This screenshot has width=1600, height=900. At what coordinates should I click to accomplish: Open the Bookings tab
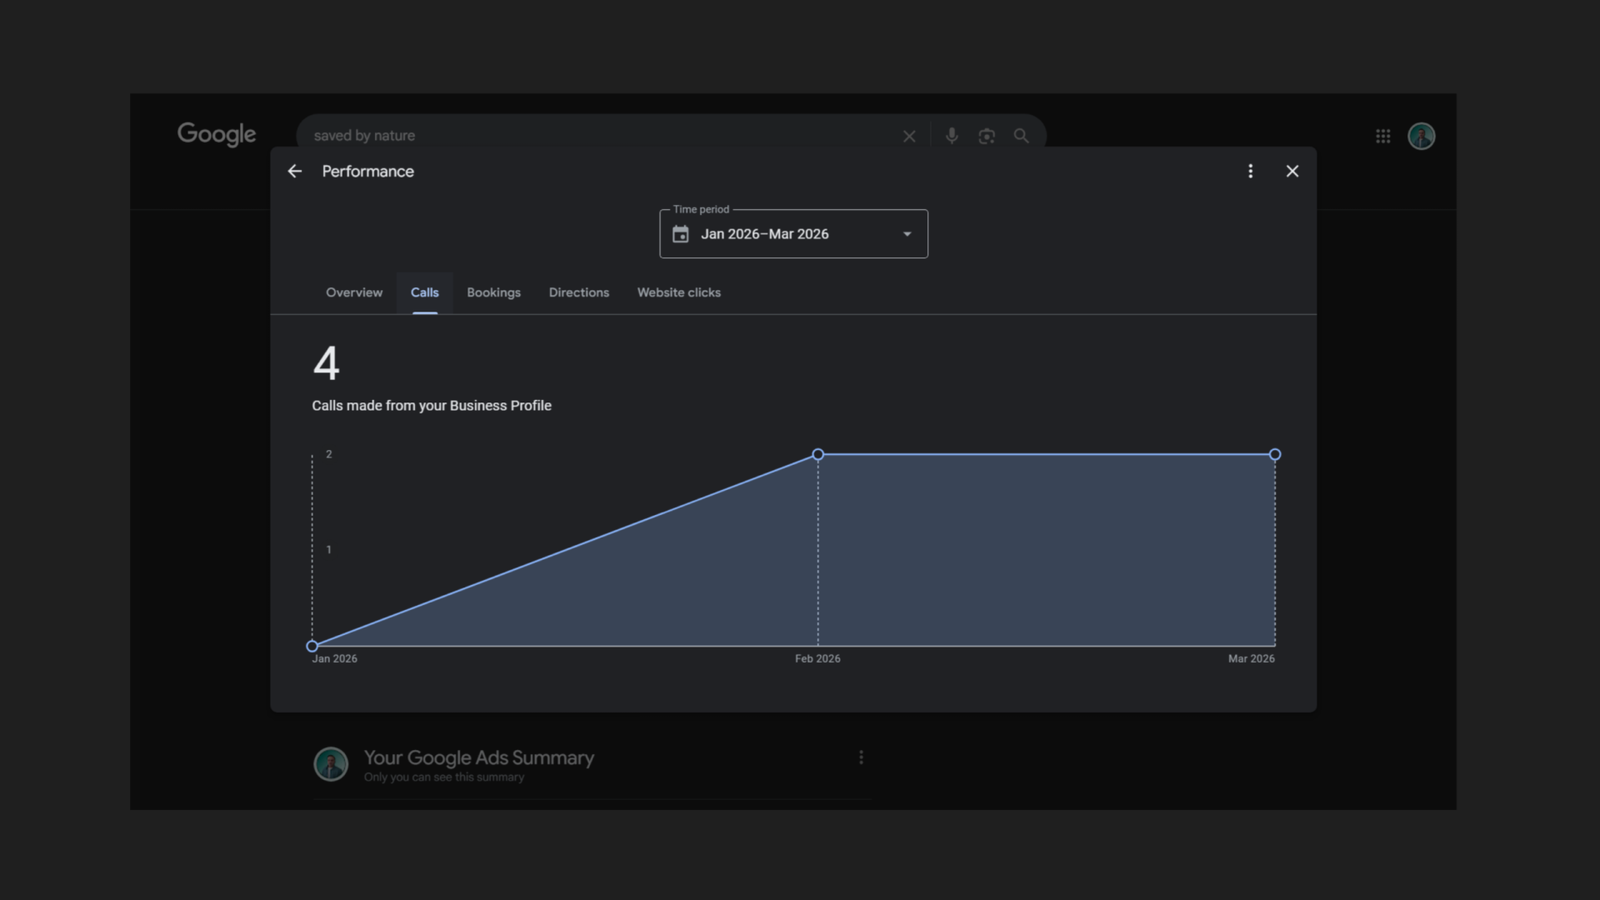493,292
